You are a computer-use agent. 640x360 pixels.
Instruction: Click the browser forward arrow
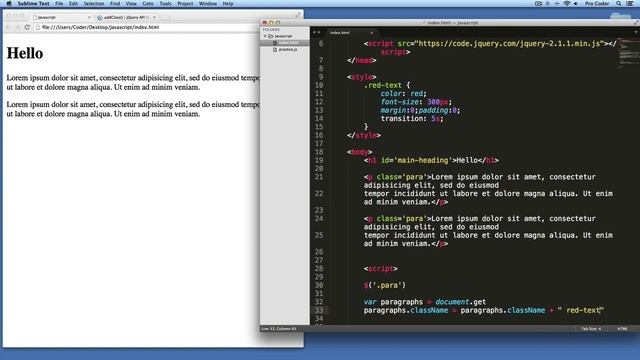pos(18,27)
